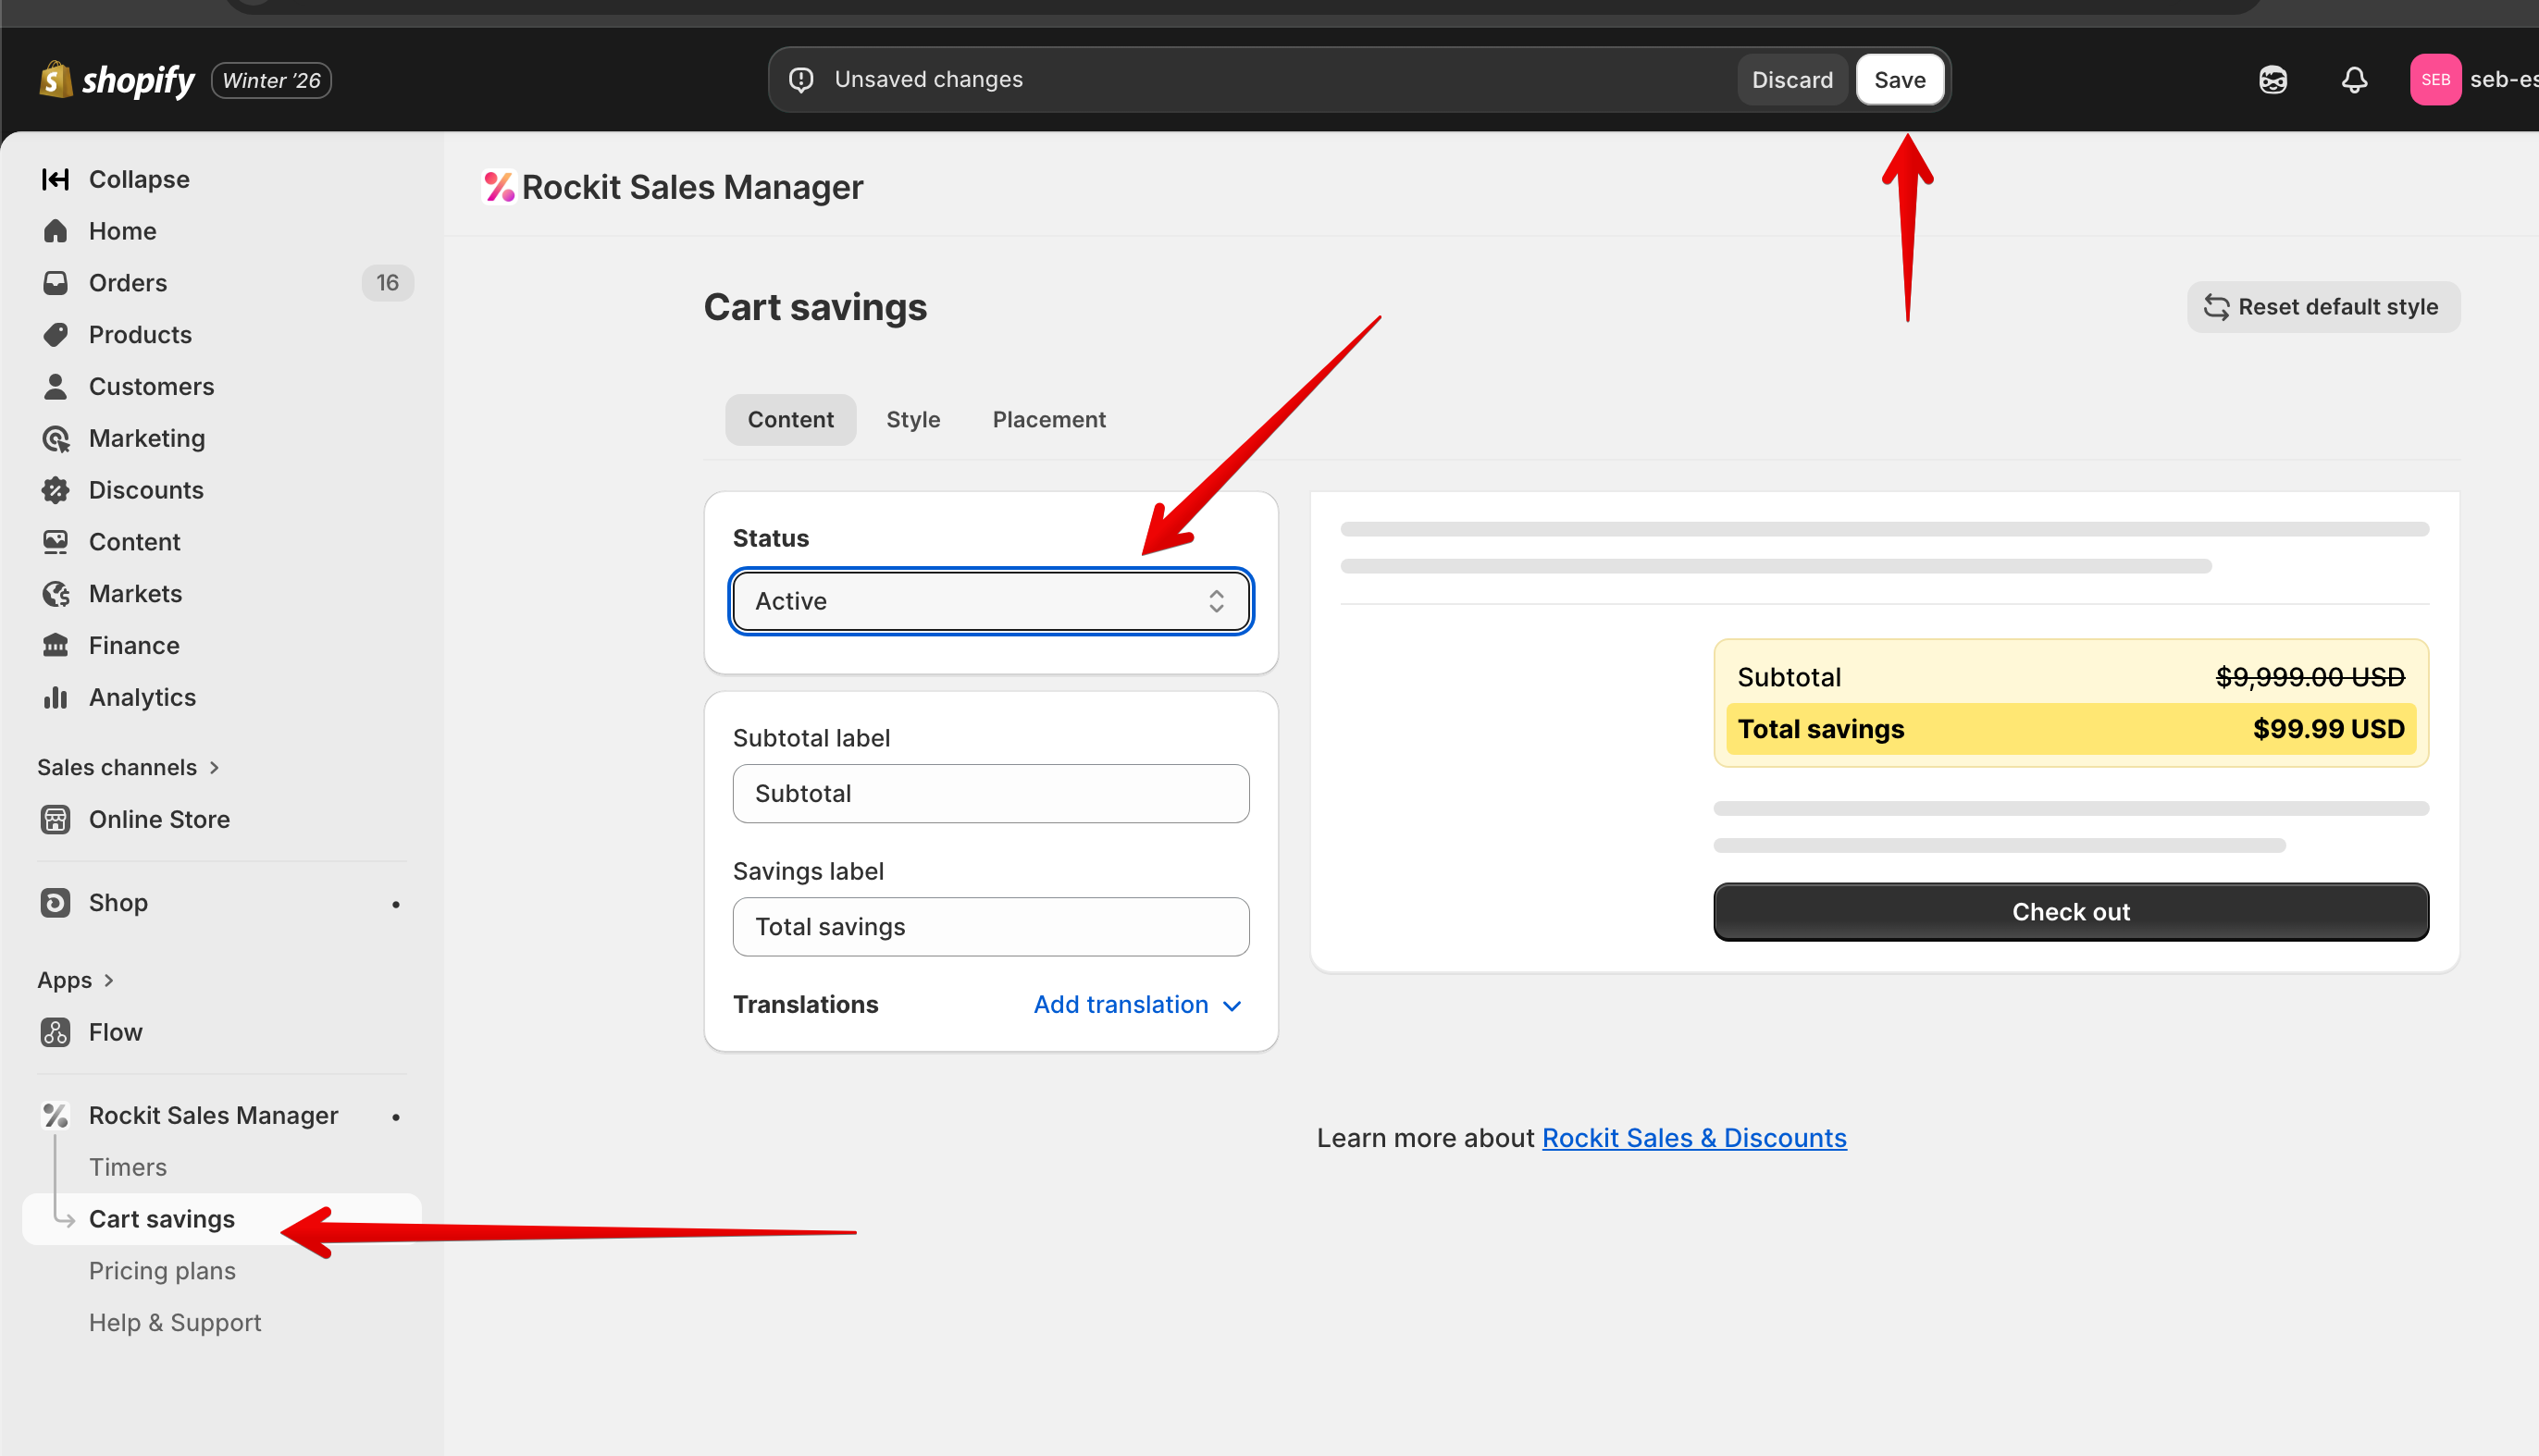The width and height of the screenshot is (2539, 1456).
Task: Expand the Add translation dropdown
Action: (1137, 1004)
